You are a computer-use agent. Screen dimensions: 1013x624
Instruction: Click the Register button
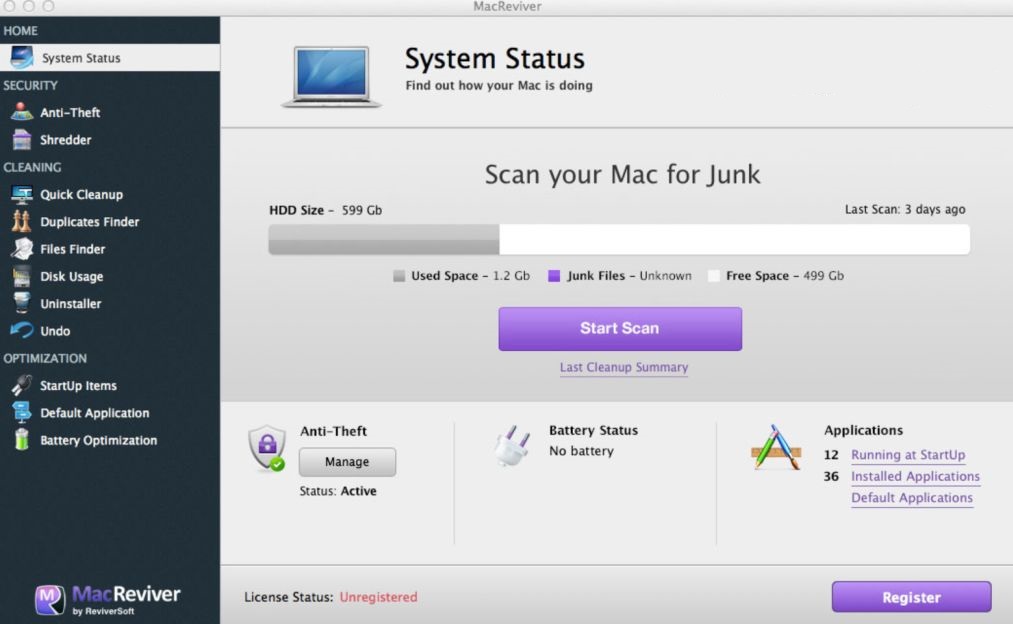(x=911, y=597)
